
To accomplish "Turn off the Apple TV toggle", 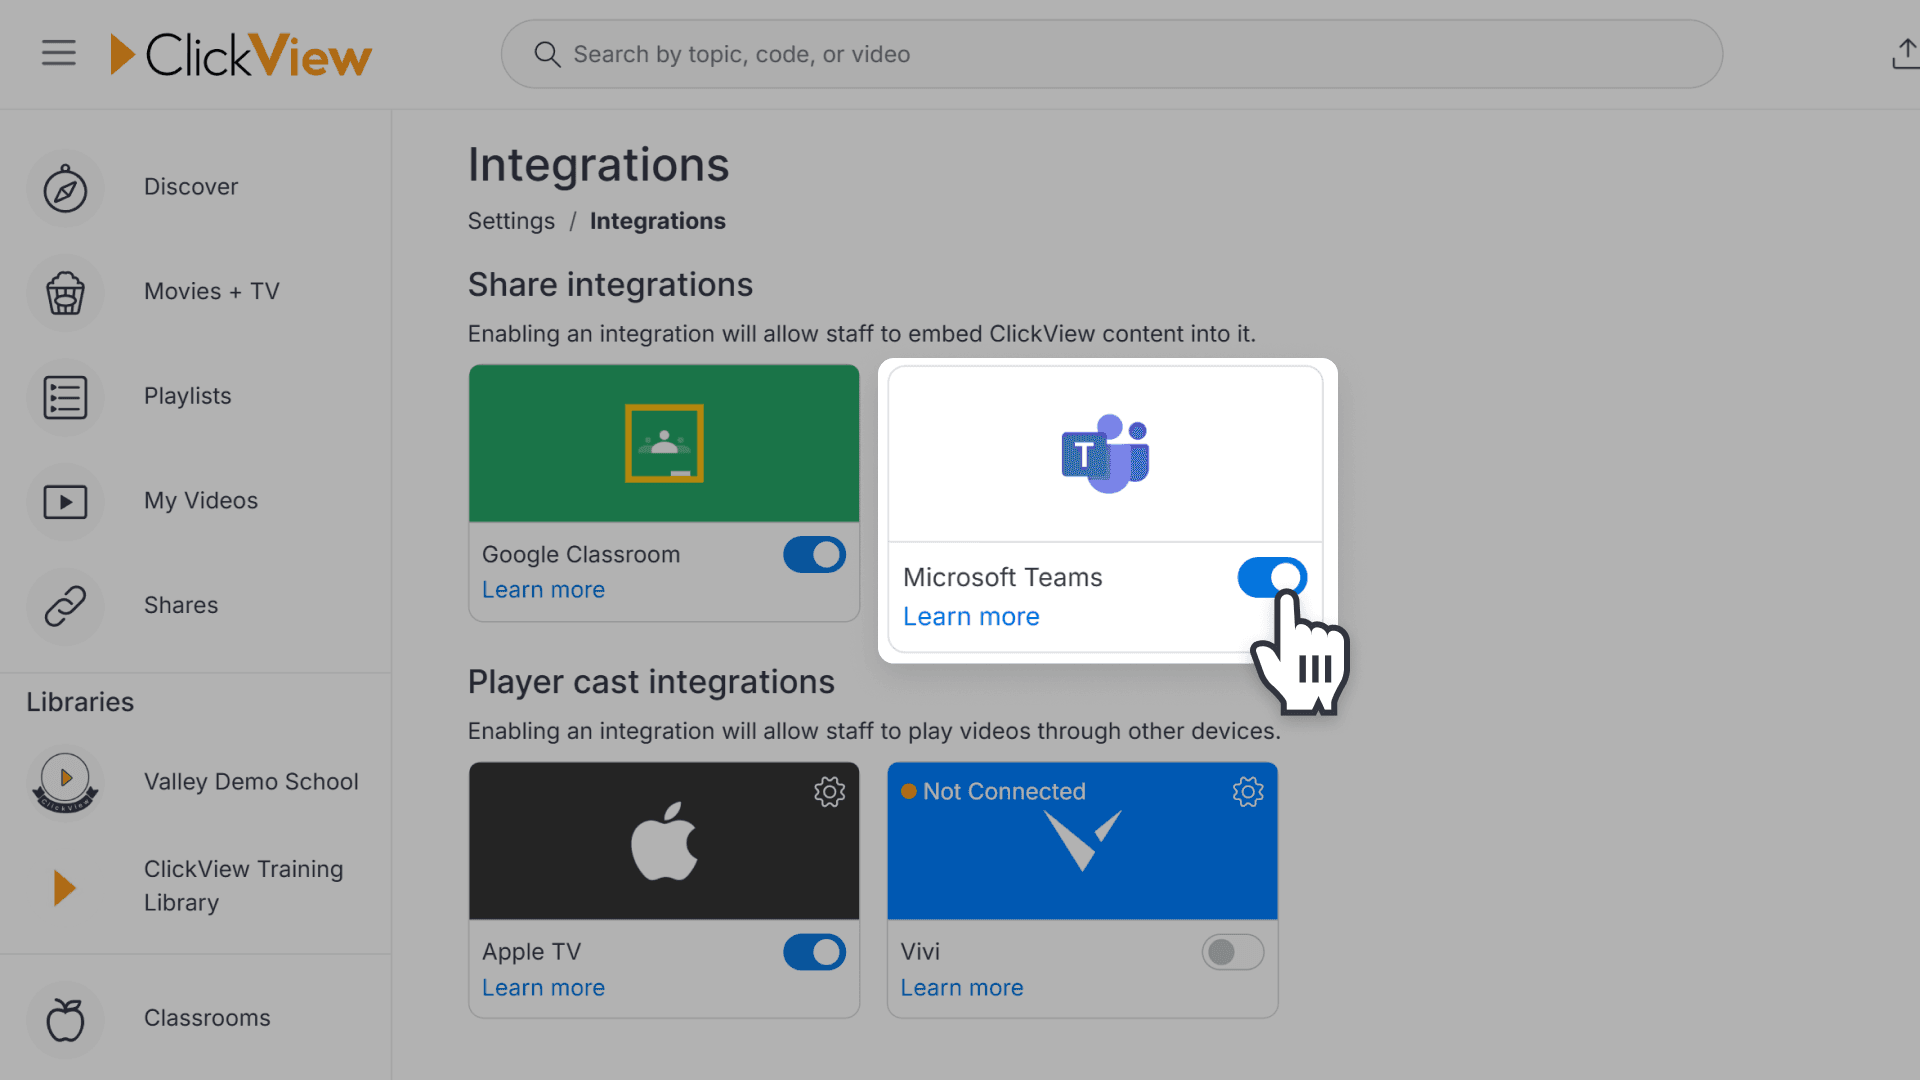I will click(814, 952).
